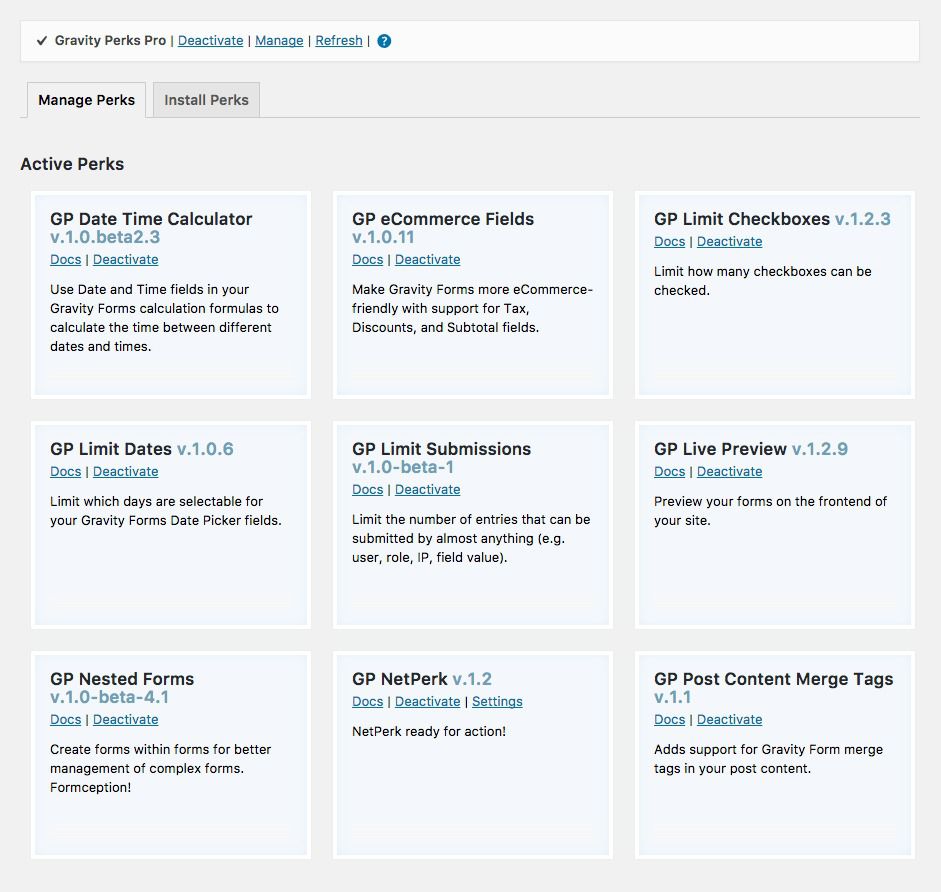Deactivate the GP Limit Checkboxes perk
Viewport: 941px width, 892px height.
tap(729, 242)
